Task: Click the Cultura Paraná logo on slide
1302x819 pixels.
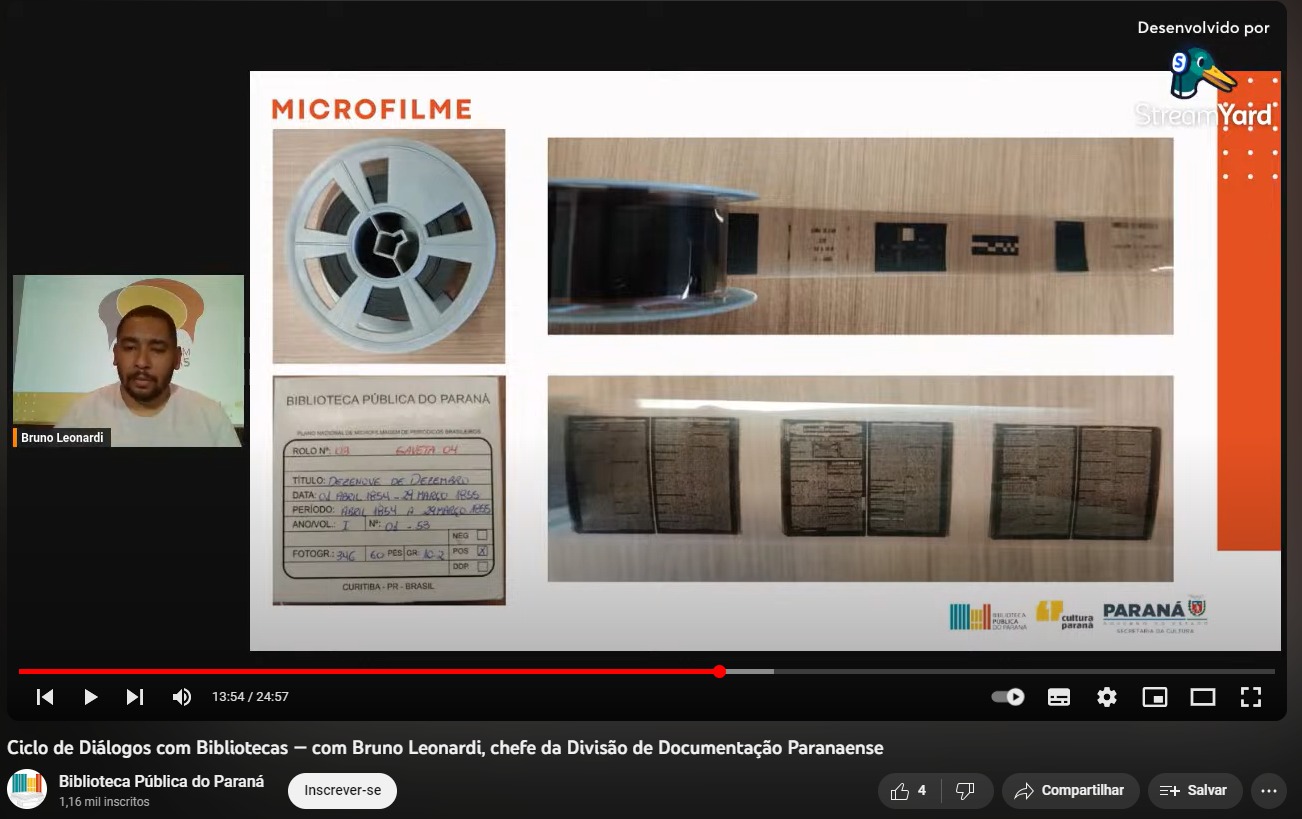Action: point(1064,615)
